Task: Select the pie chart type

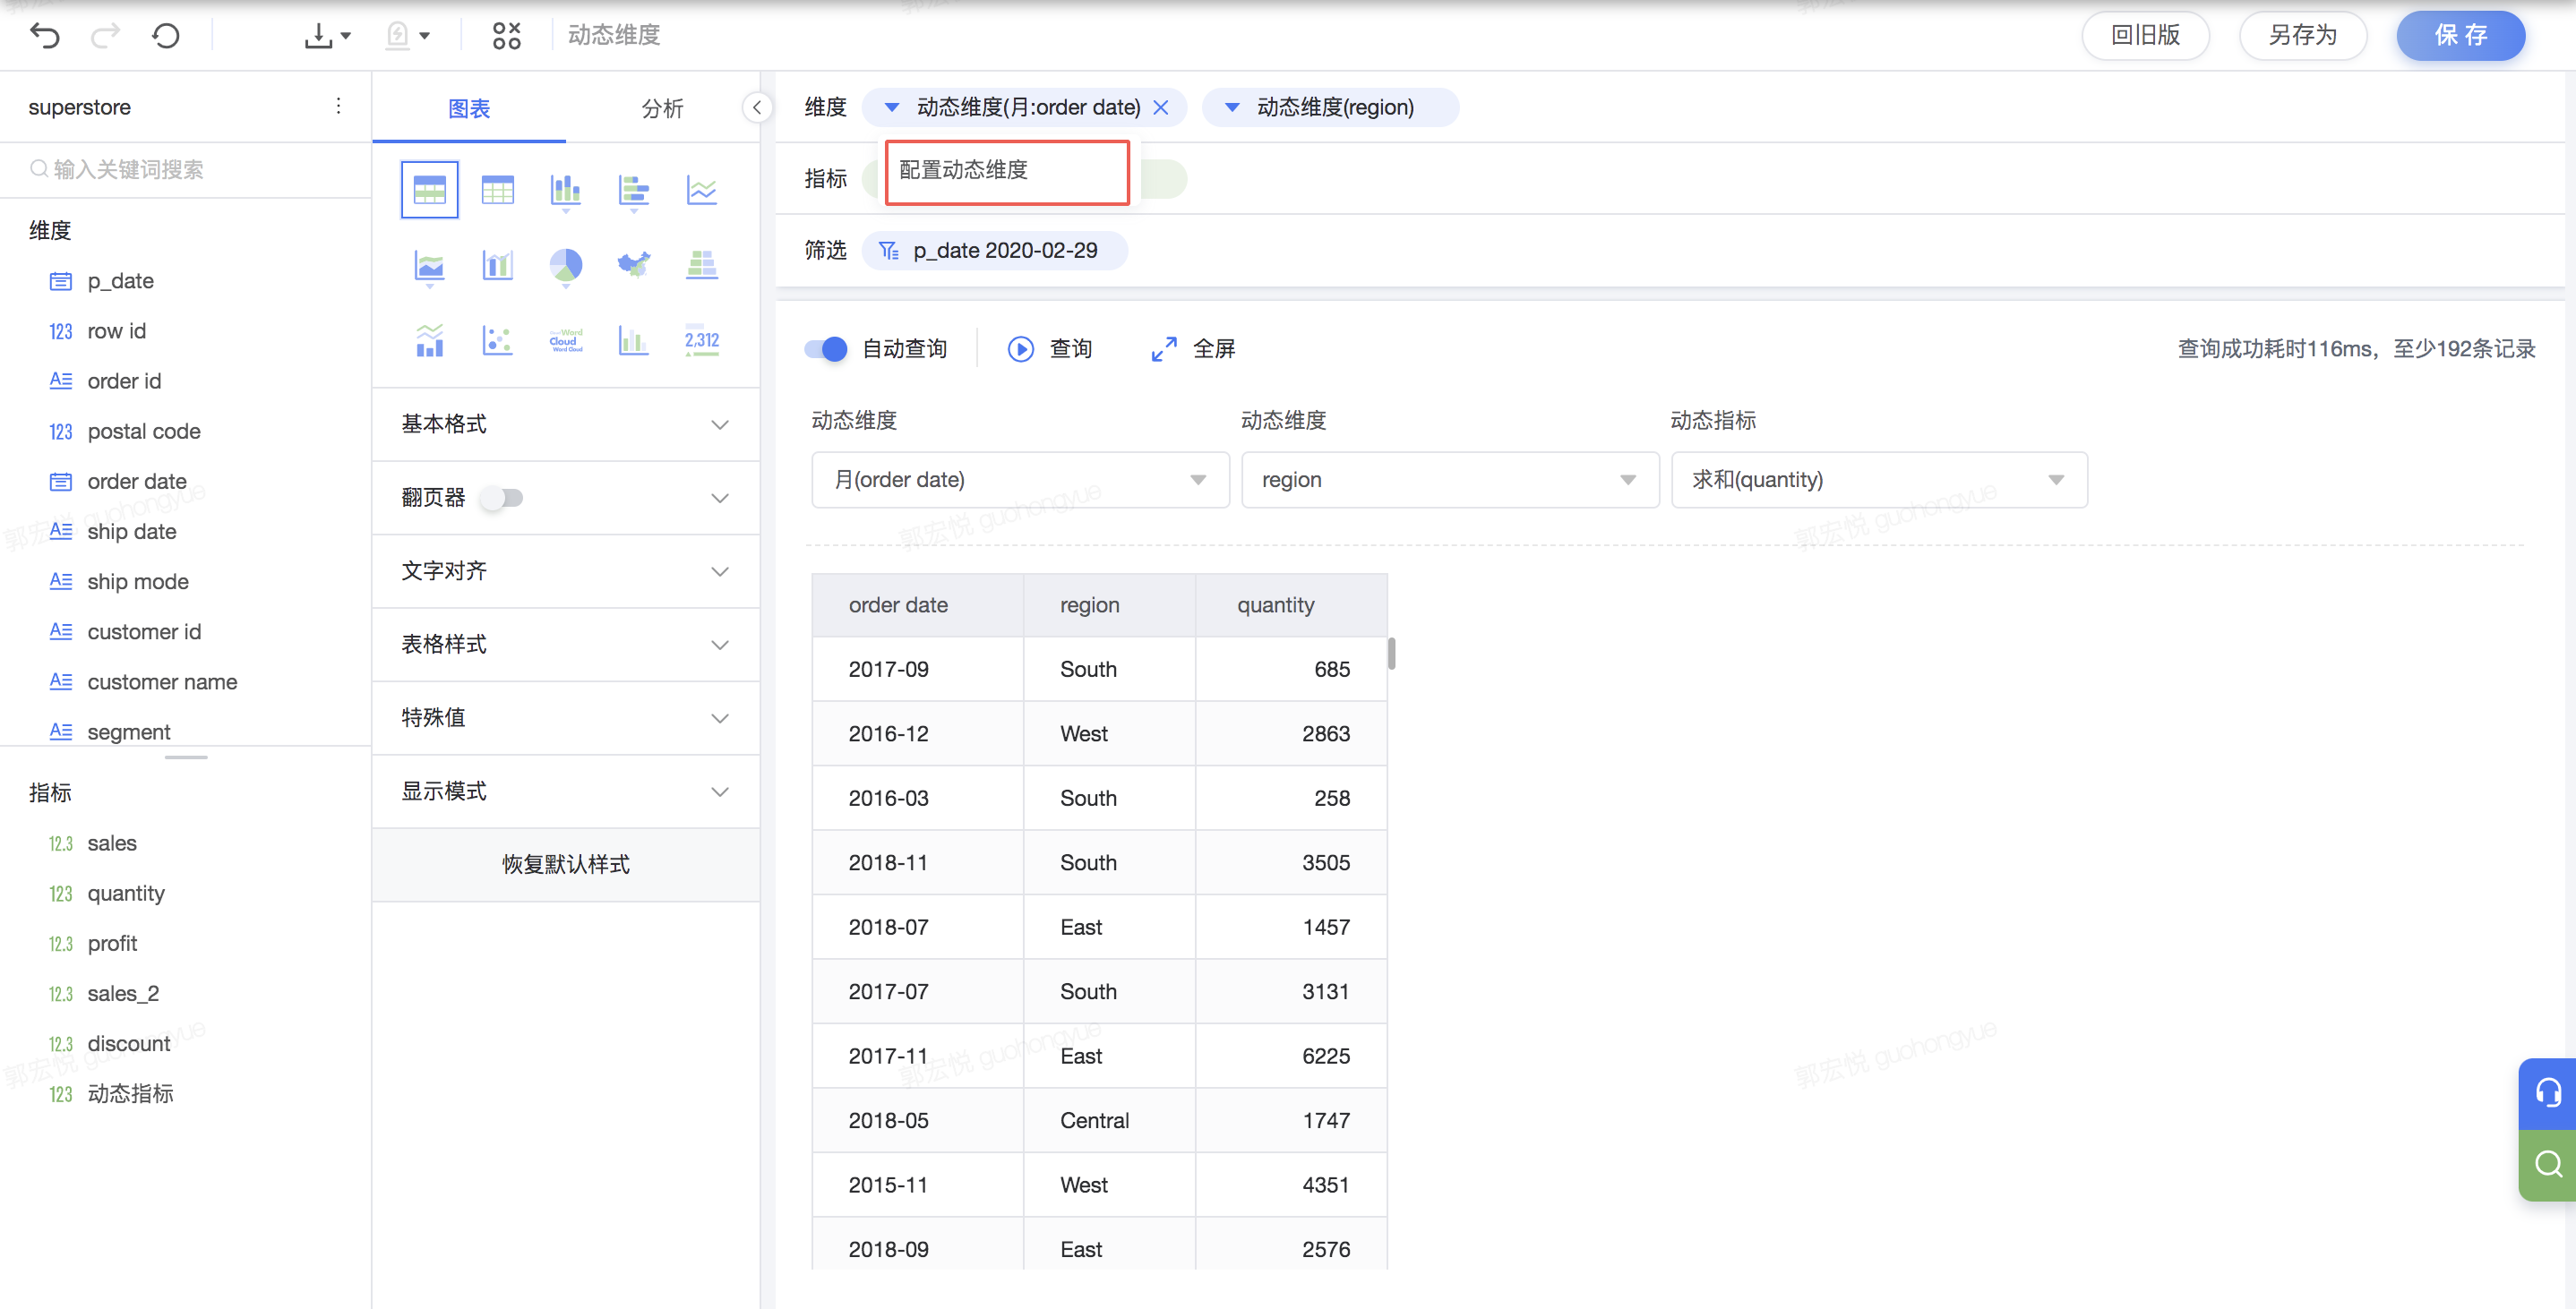Action: click(566, 266)
